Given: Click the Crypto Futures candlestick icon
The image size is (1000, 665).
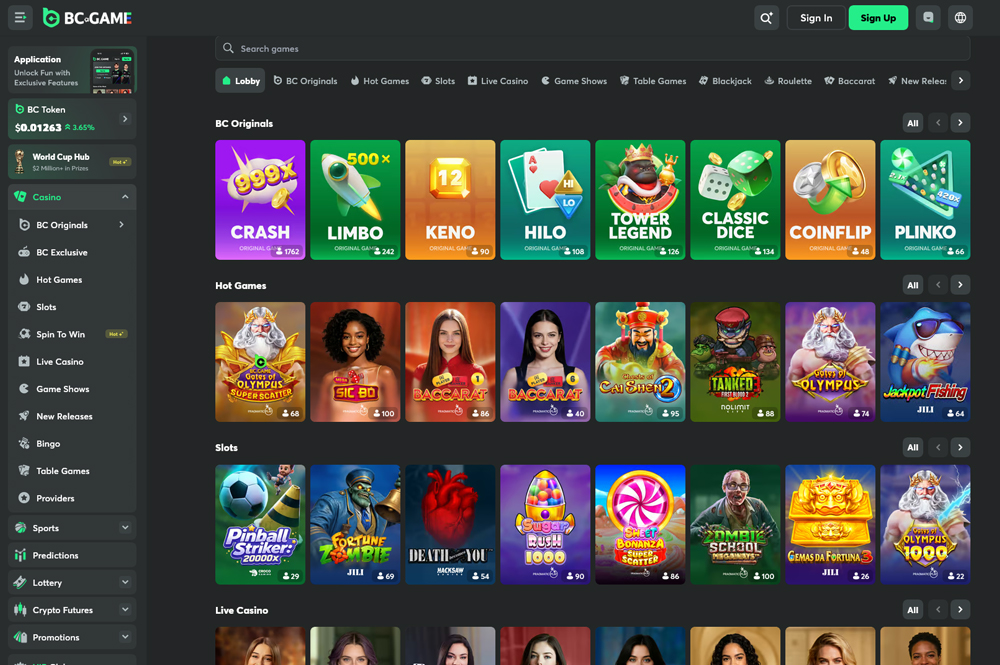Looking at the screenshot, I should tap(20, 610).
